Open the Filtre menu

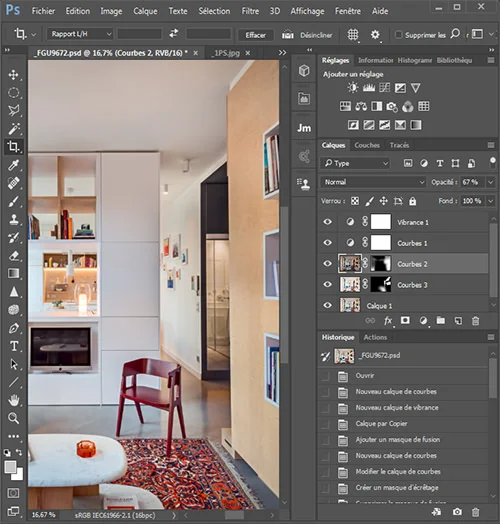pos(250,11)
